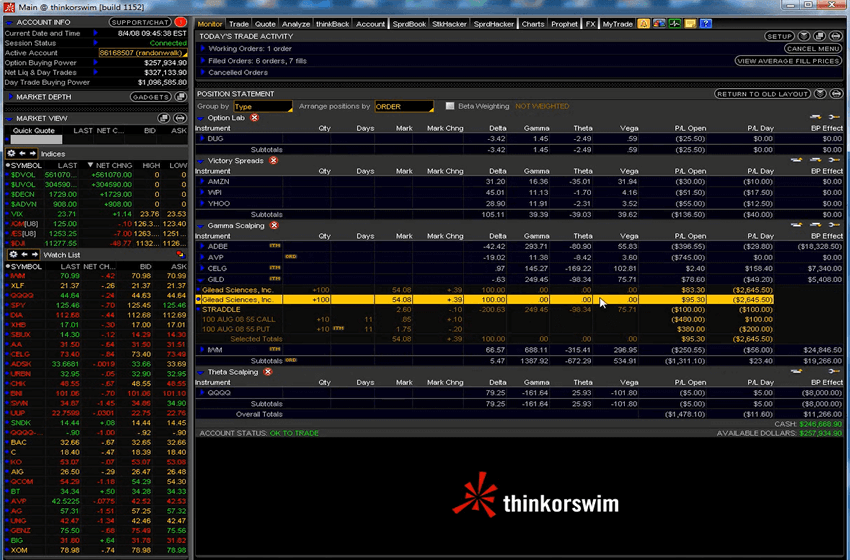Open the Arrange positions by ORDER dropdown
This screenshot has width=850, height=560.
(x=404, y=106)
